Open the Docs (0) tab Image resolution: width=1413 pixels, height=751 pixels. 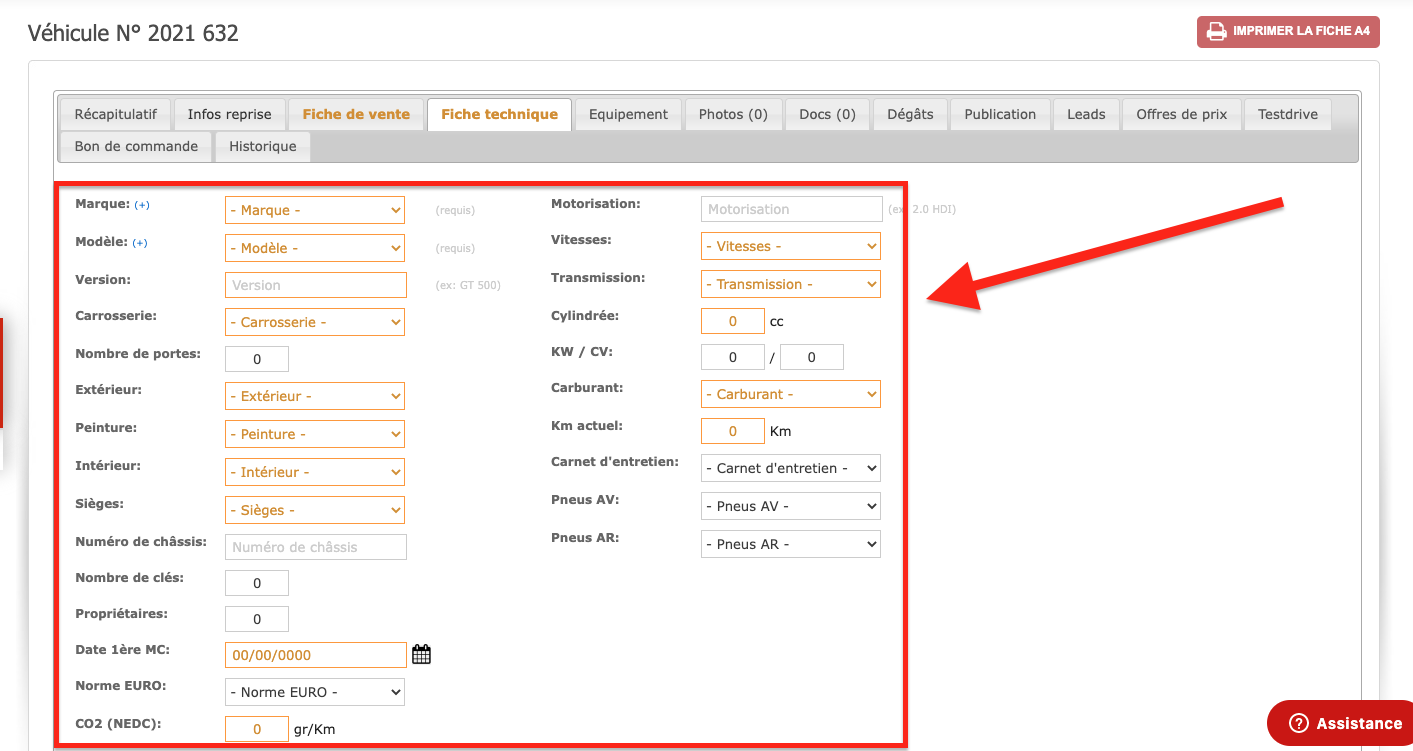pyautogui.click(x=827, y=114)
